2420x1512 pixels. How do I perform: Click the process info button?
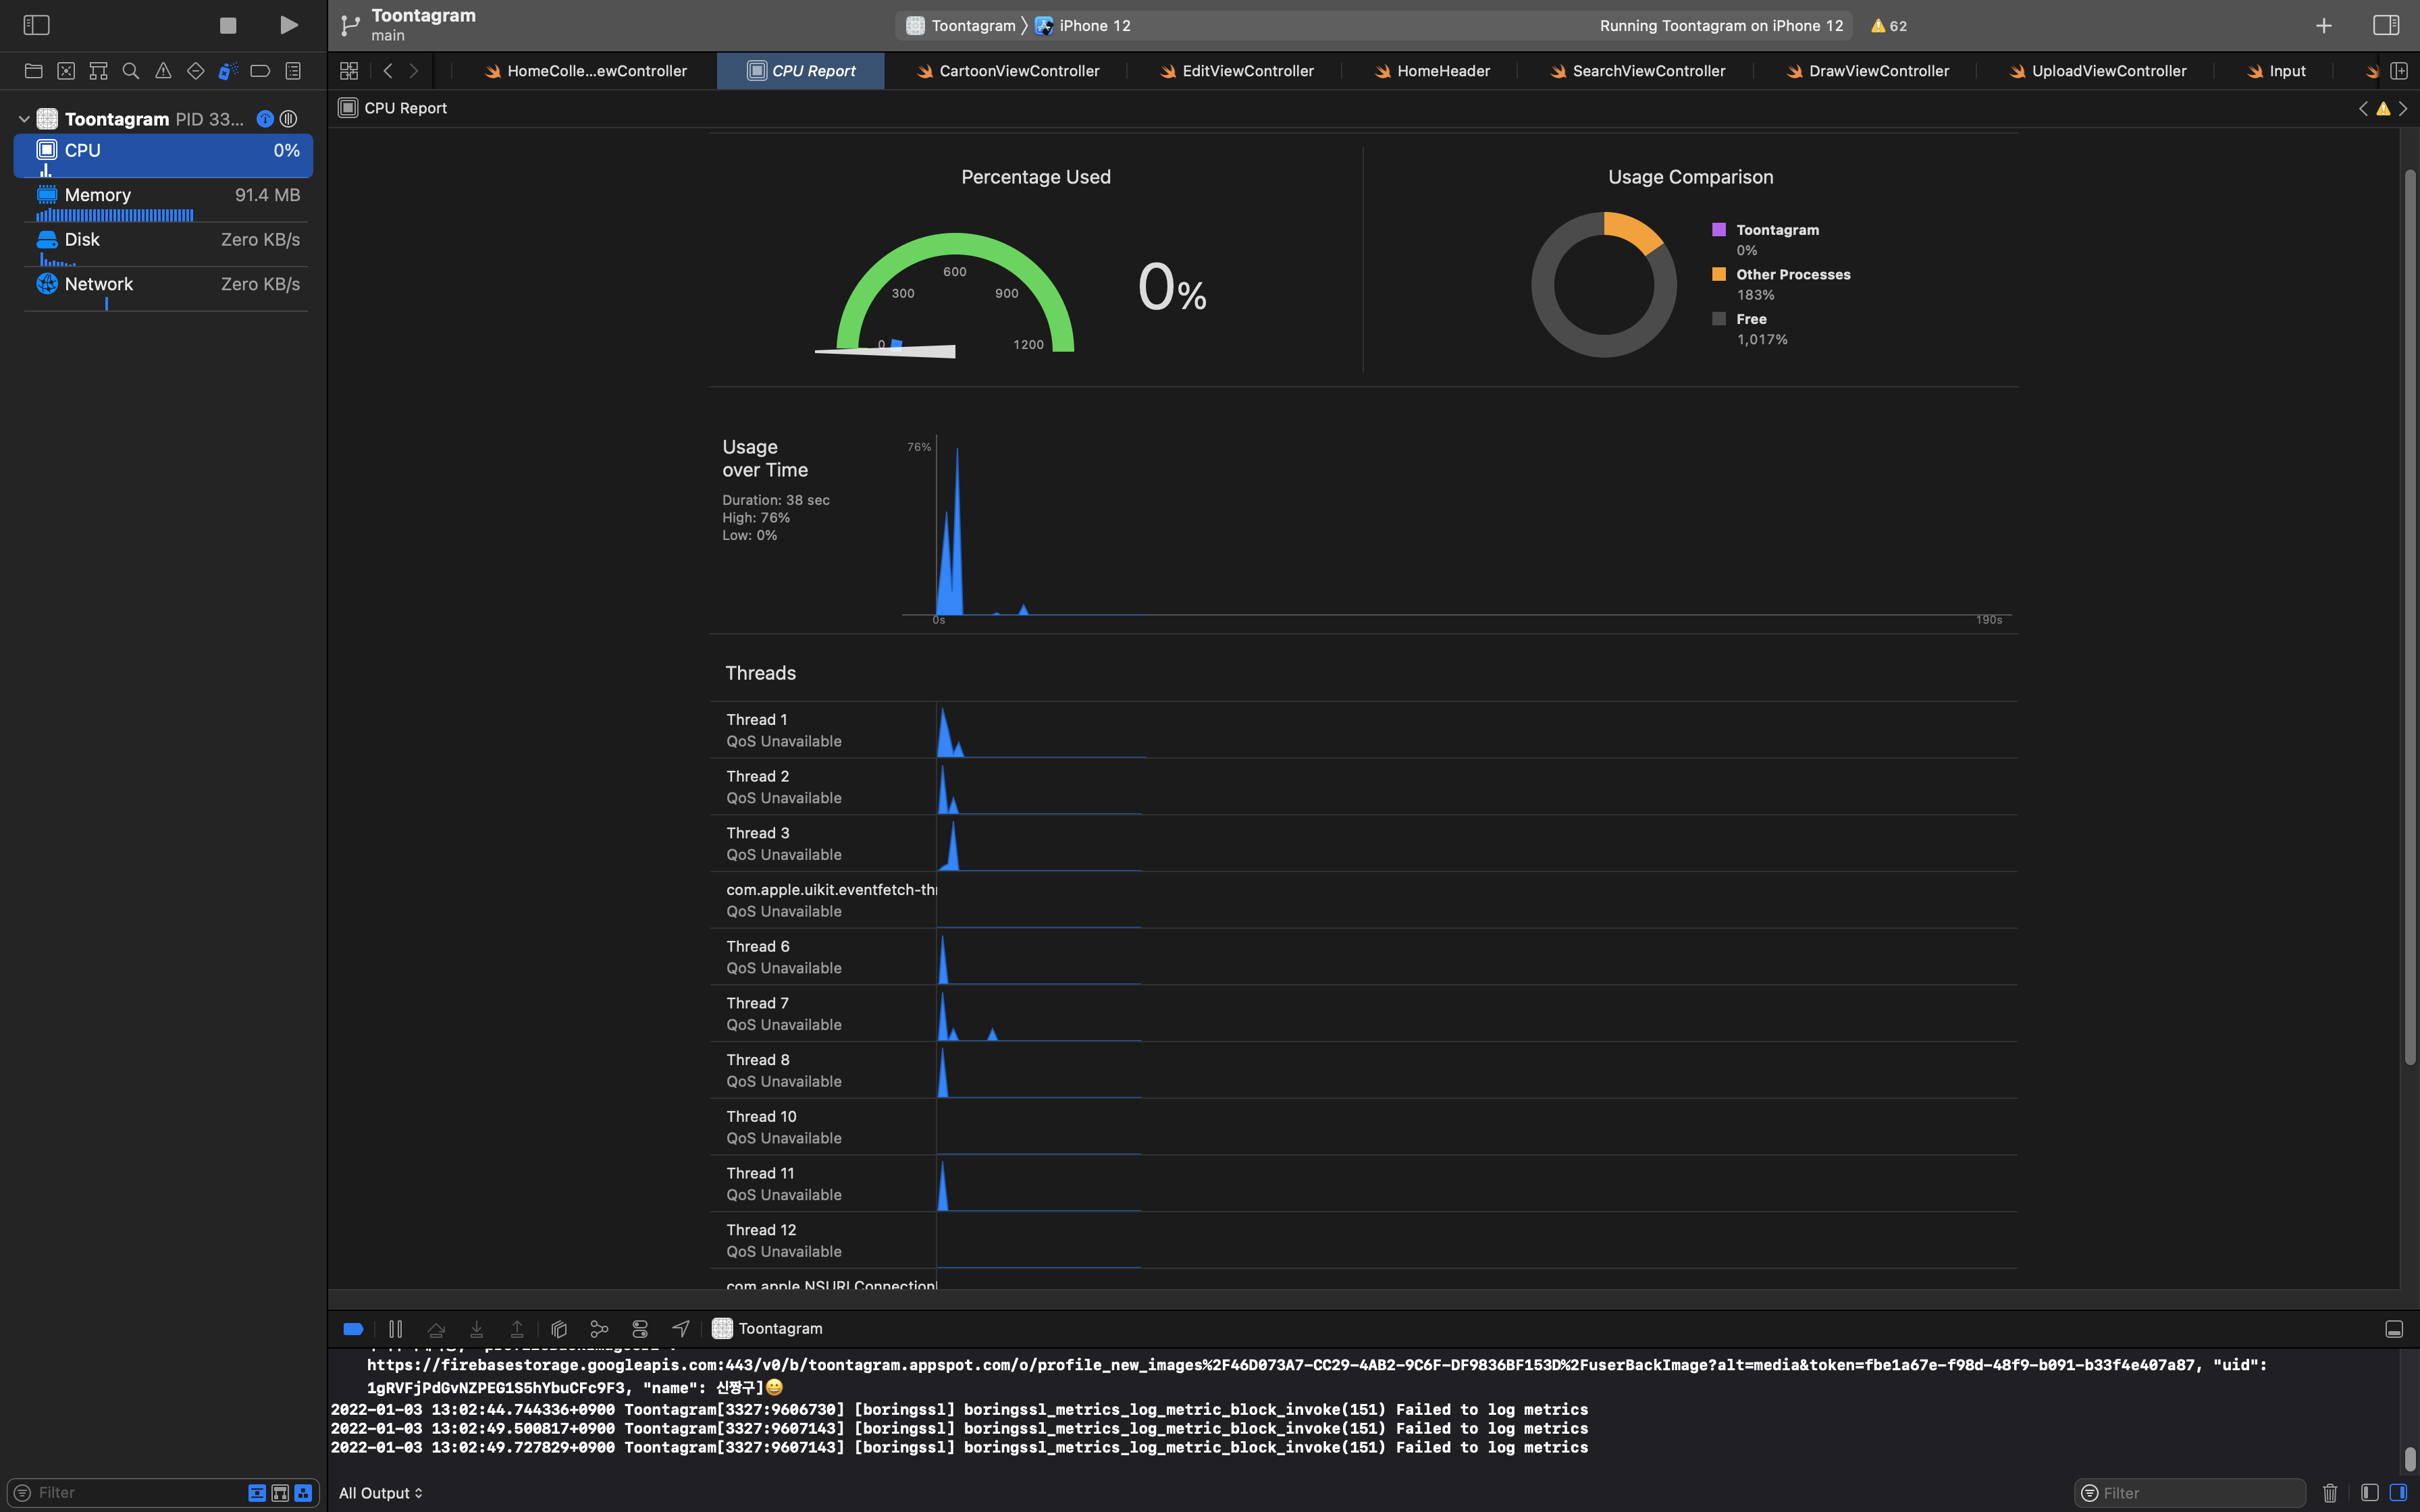coord(265,119)
